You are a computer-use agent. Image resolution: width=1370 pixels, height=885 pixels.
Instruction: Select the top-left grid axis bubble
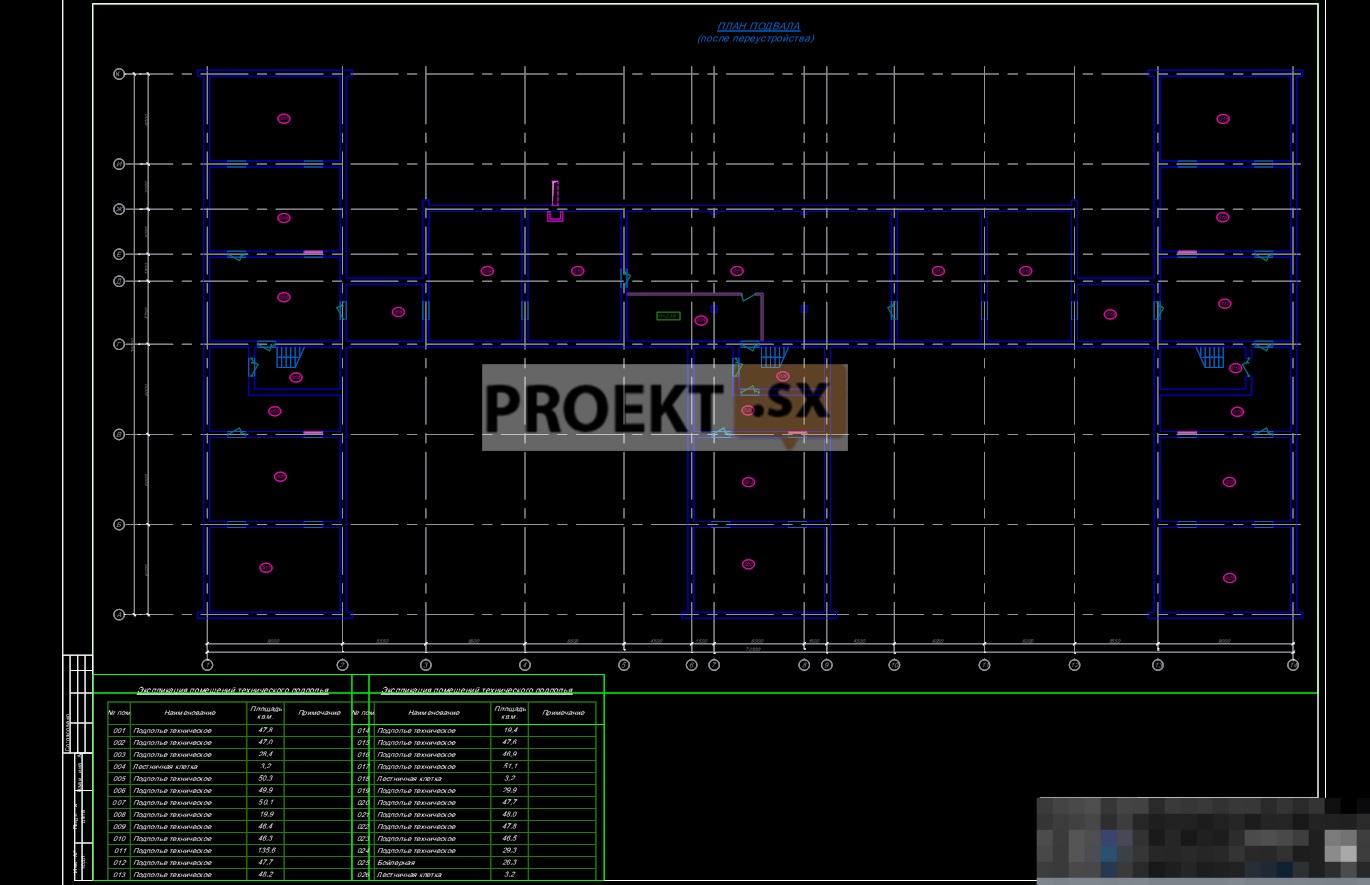119,74
